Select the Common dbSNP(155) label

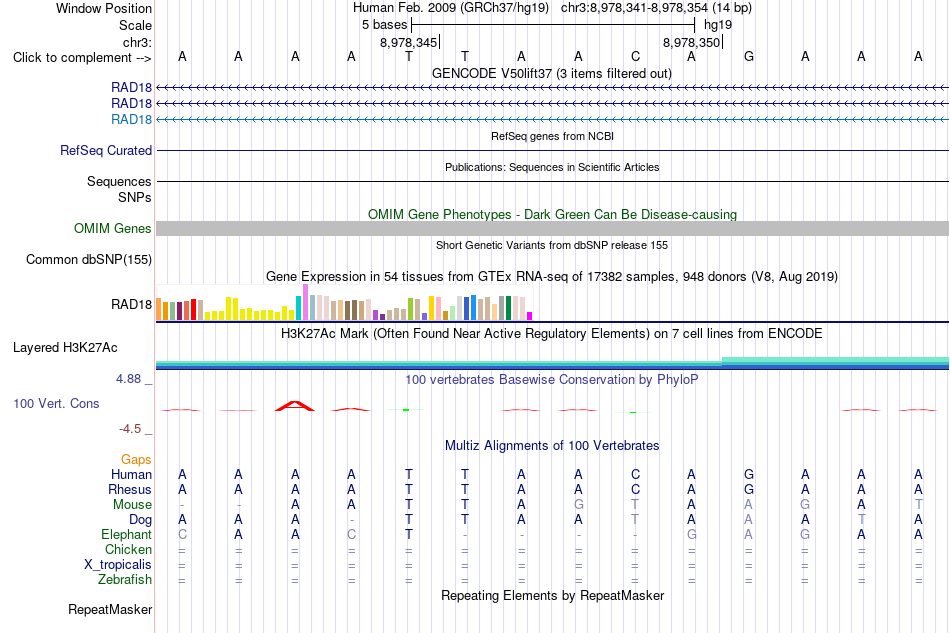coord(88,259)
